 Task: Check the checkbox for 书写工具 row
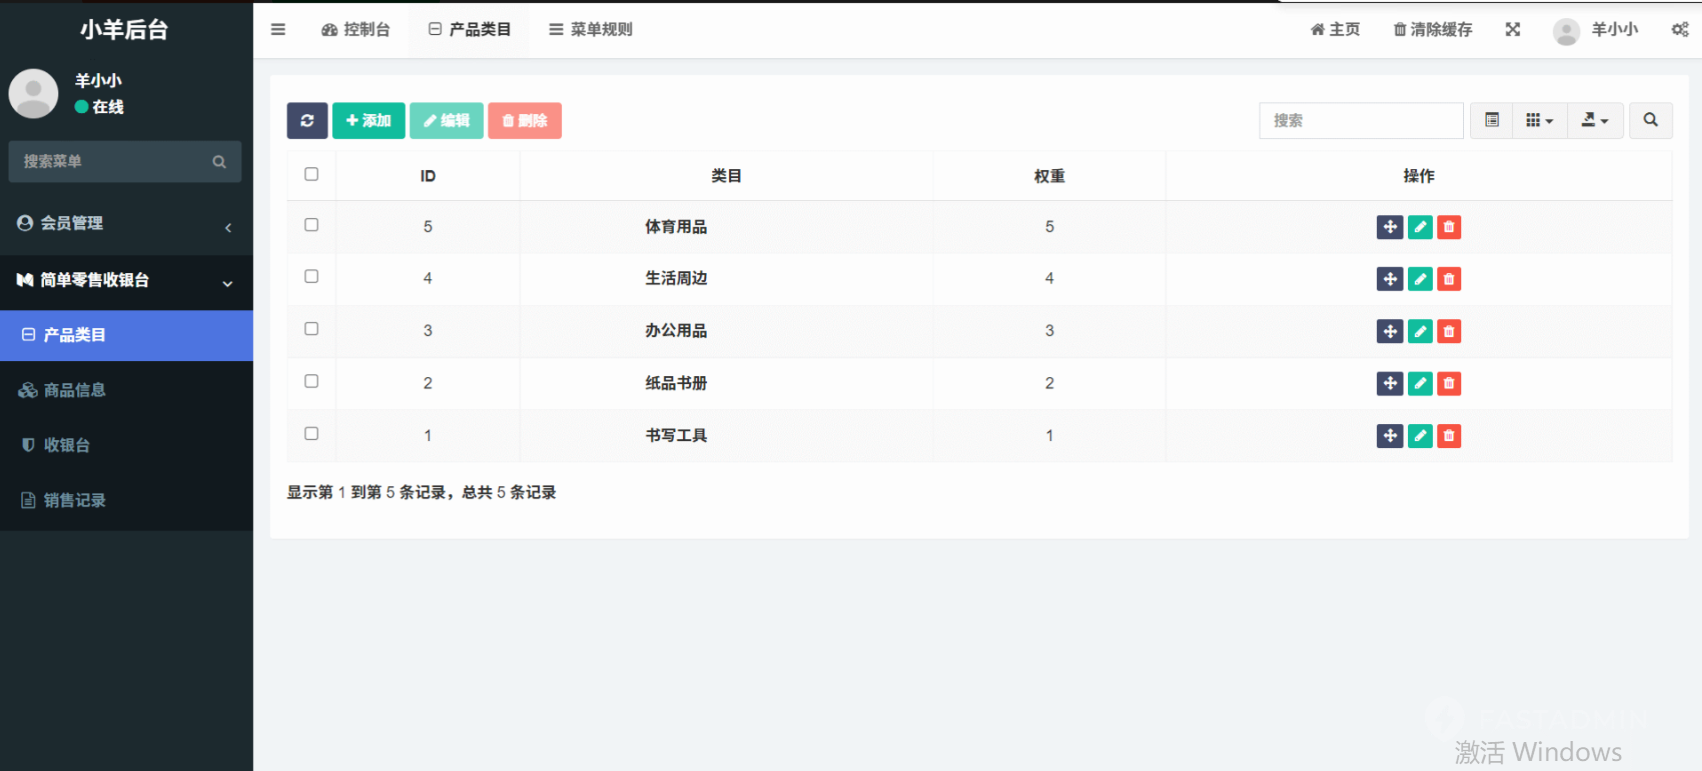(311, 434)
